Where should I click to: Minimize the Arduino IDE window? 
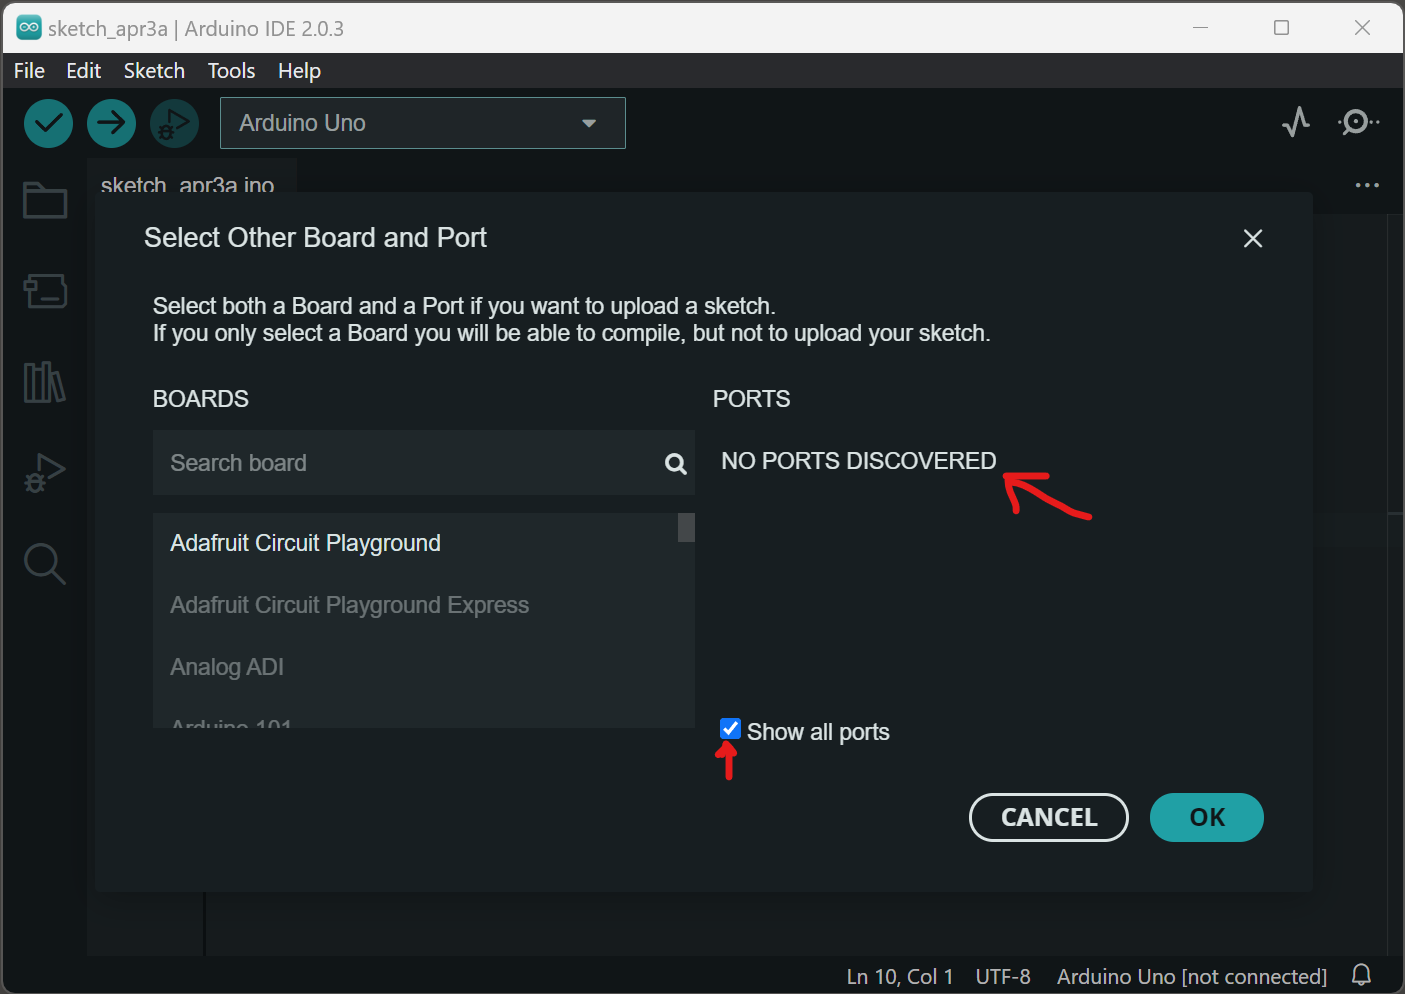point(1201,28)
